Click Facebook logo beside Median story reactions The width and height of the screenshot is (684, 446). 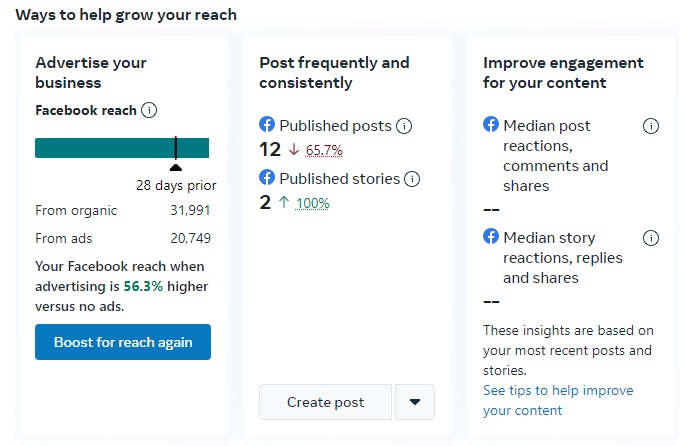point(491,237)
